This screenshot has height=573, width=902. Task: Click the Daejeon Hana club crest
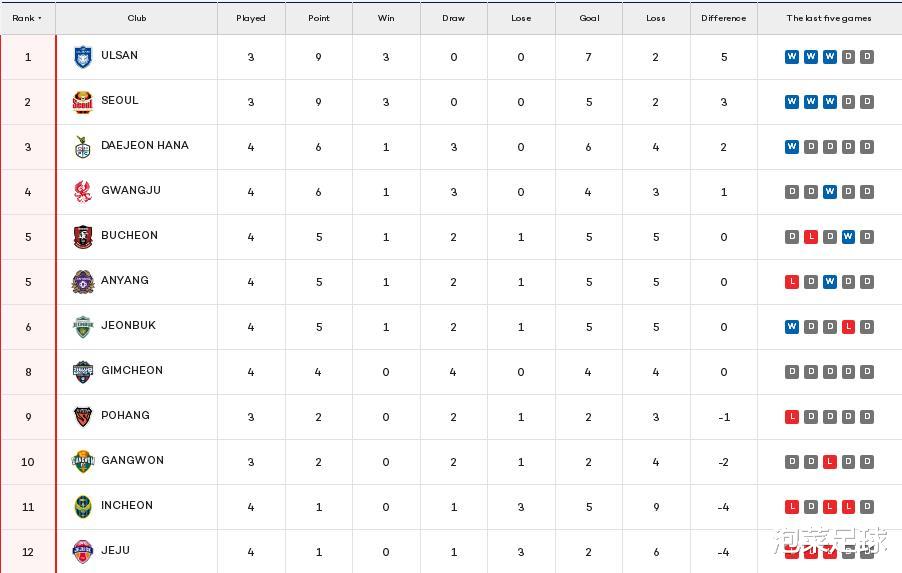[x=83, y=147]
